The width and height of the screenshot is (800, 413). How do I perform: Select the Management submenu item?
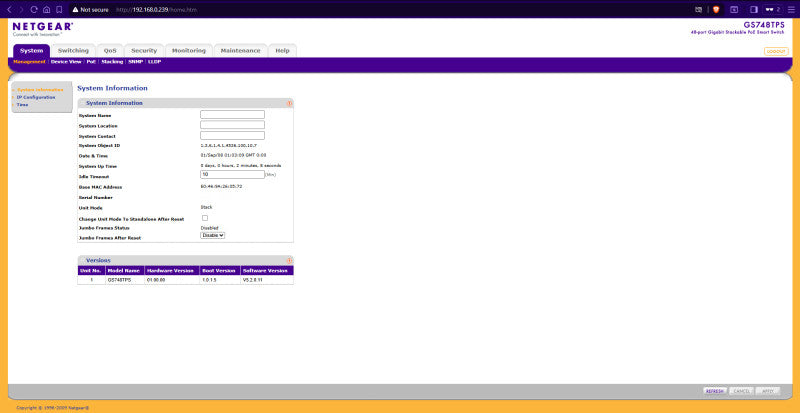(30, 62)
